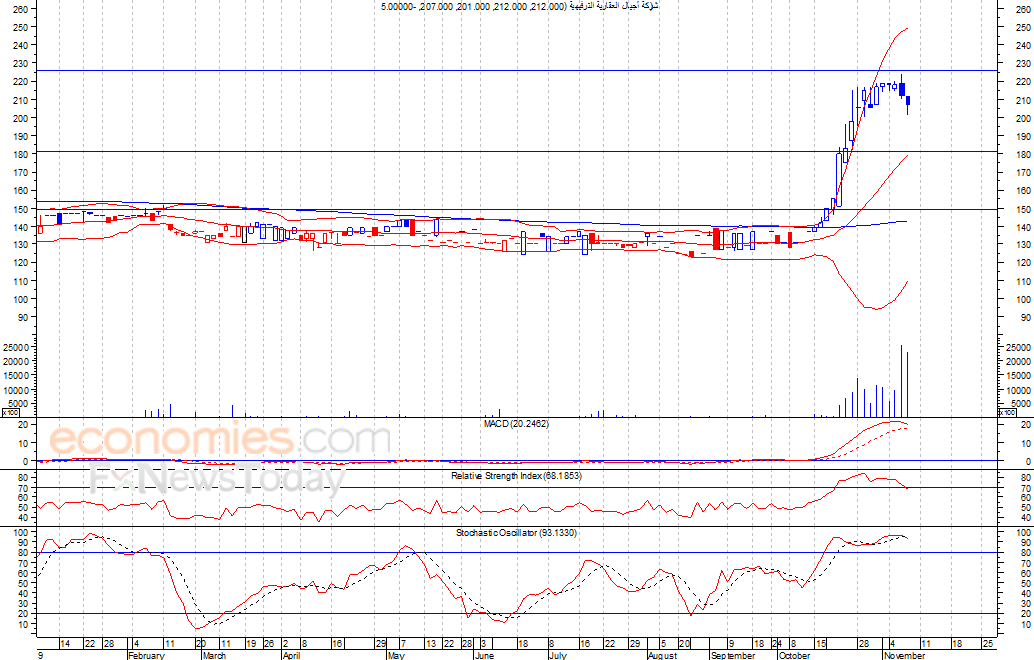The image size is (1034, 660).
Task: Select the September month label on time axis
Action: [x=733, y=655]
